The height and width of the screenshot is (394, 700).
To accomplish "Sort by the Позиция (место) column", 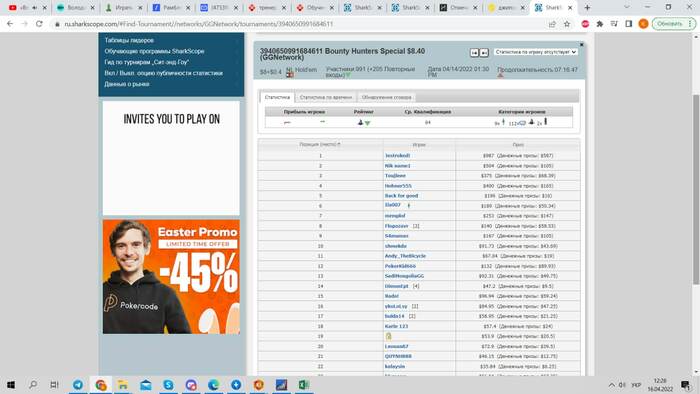I will (x=320, y=145).
